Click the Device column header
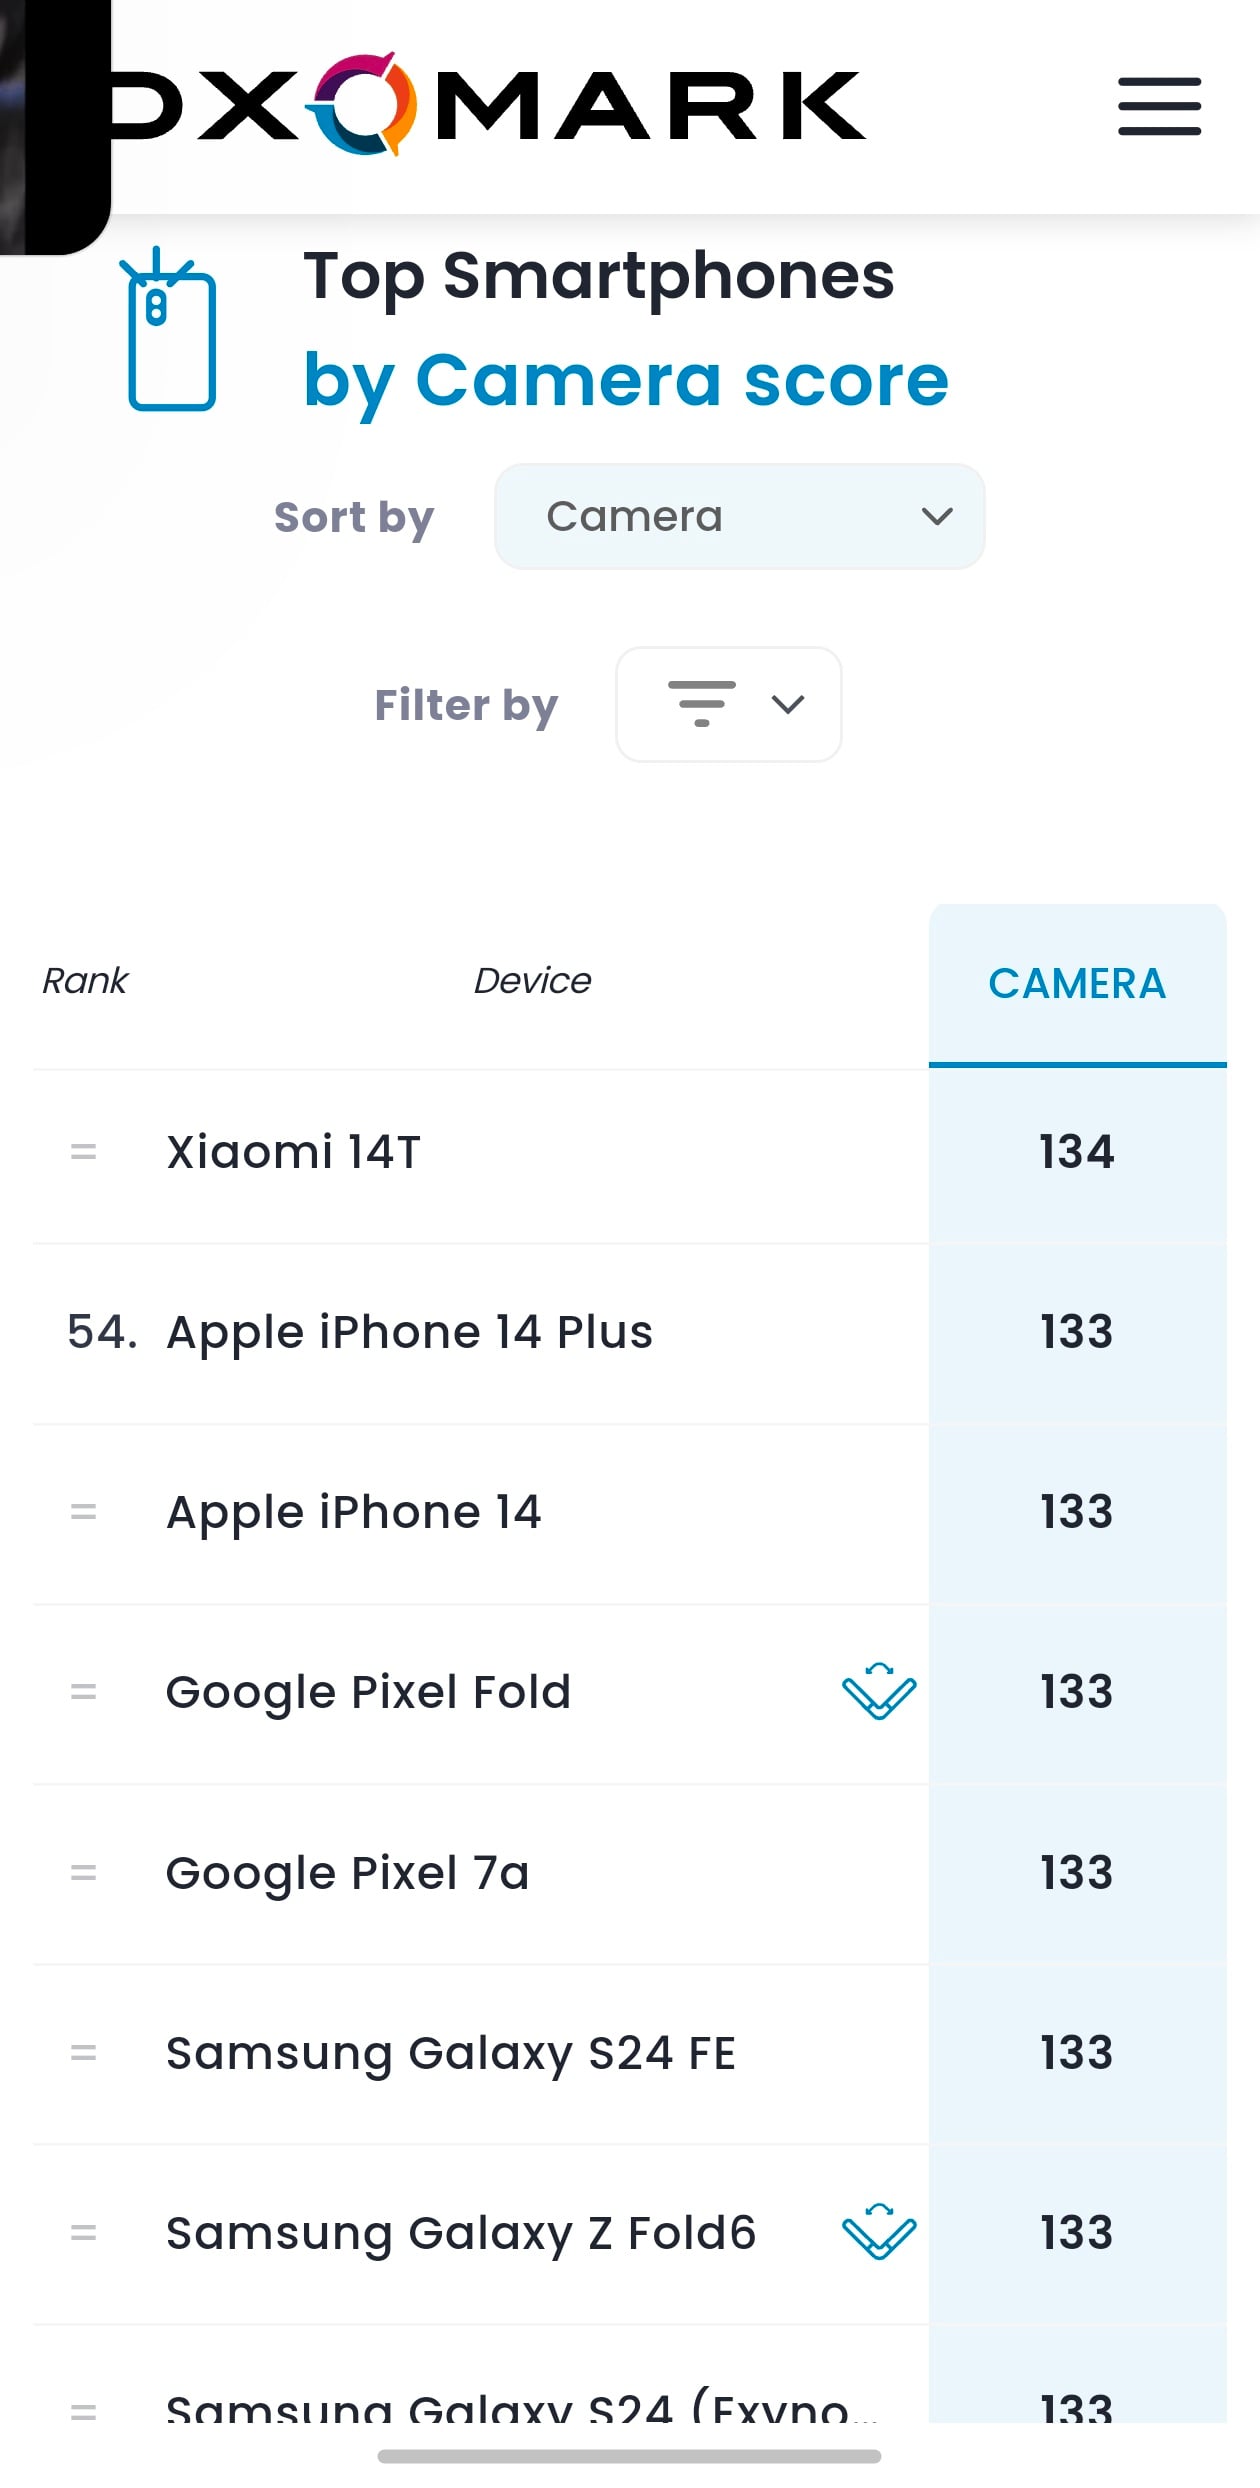Viewport: 1260px width, 2488px height. 532,981
